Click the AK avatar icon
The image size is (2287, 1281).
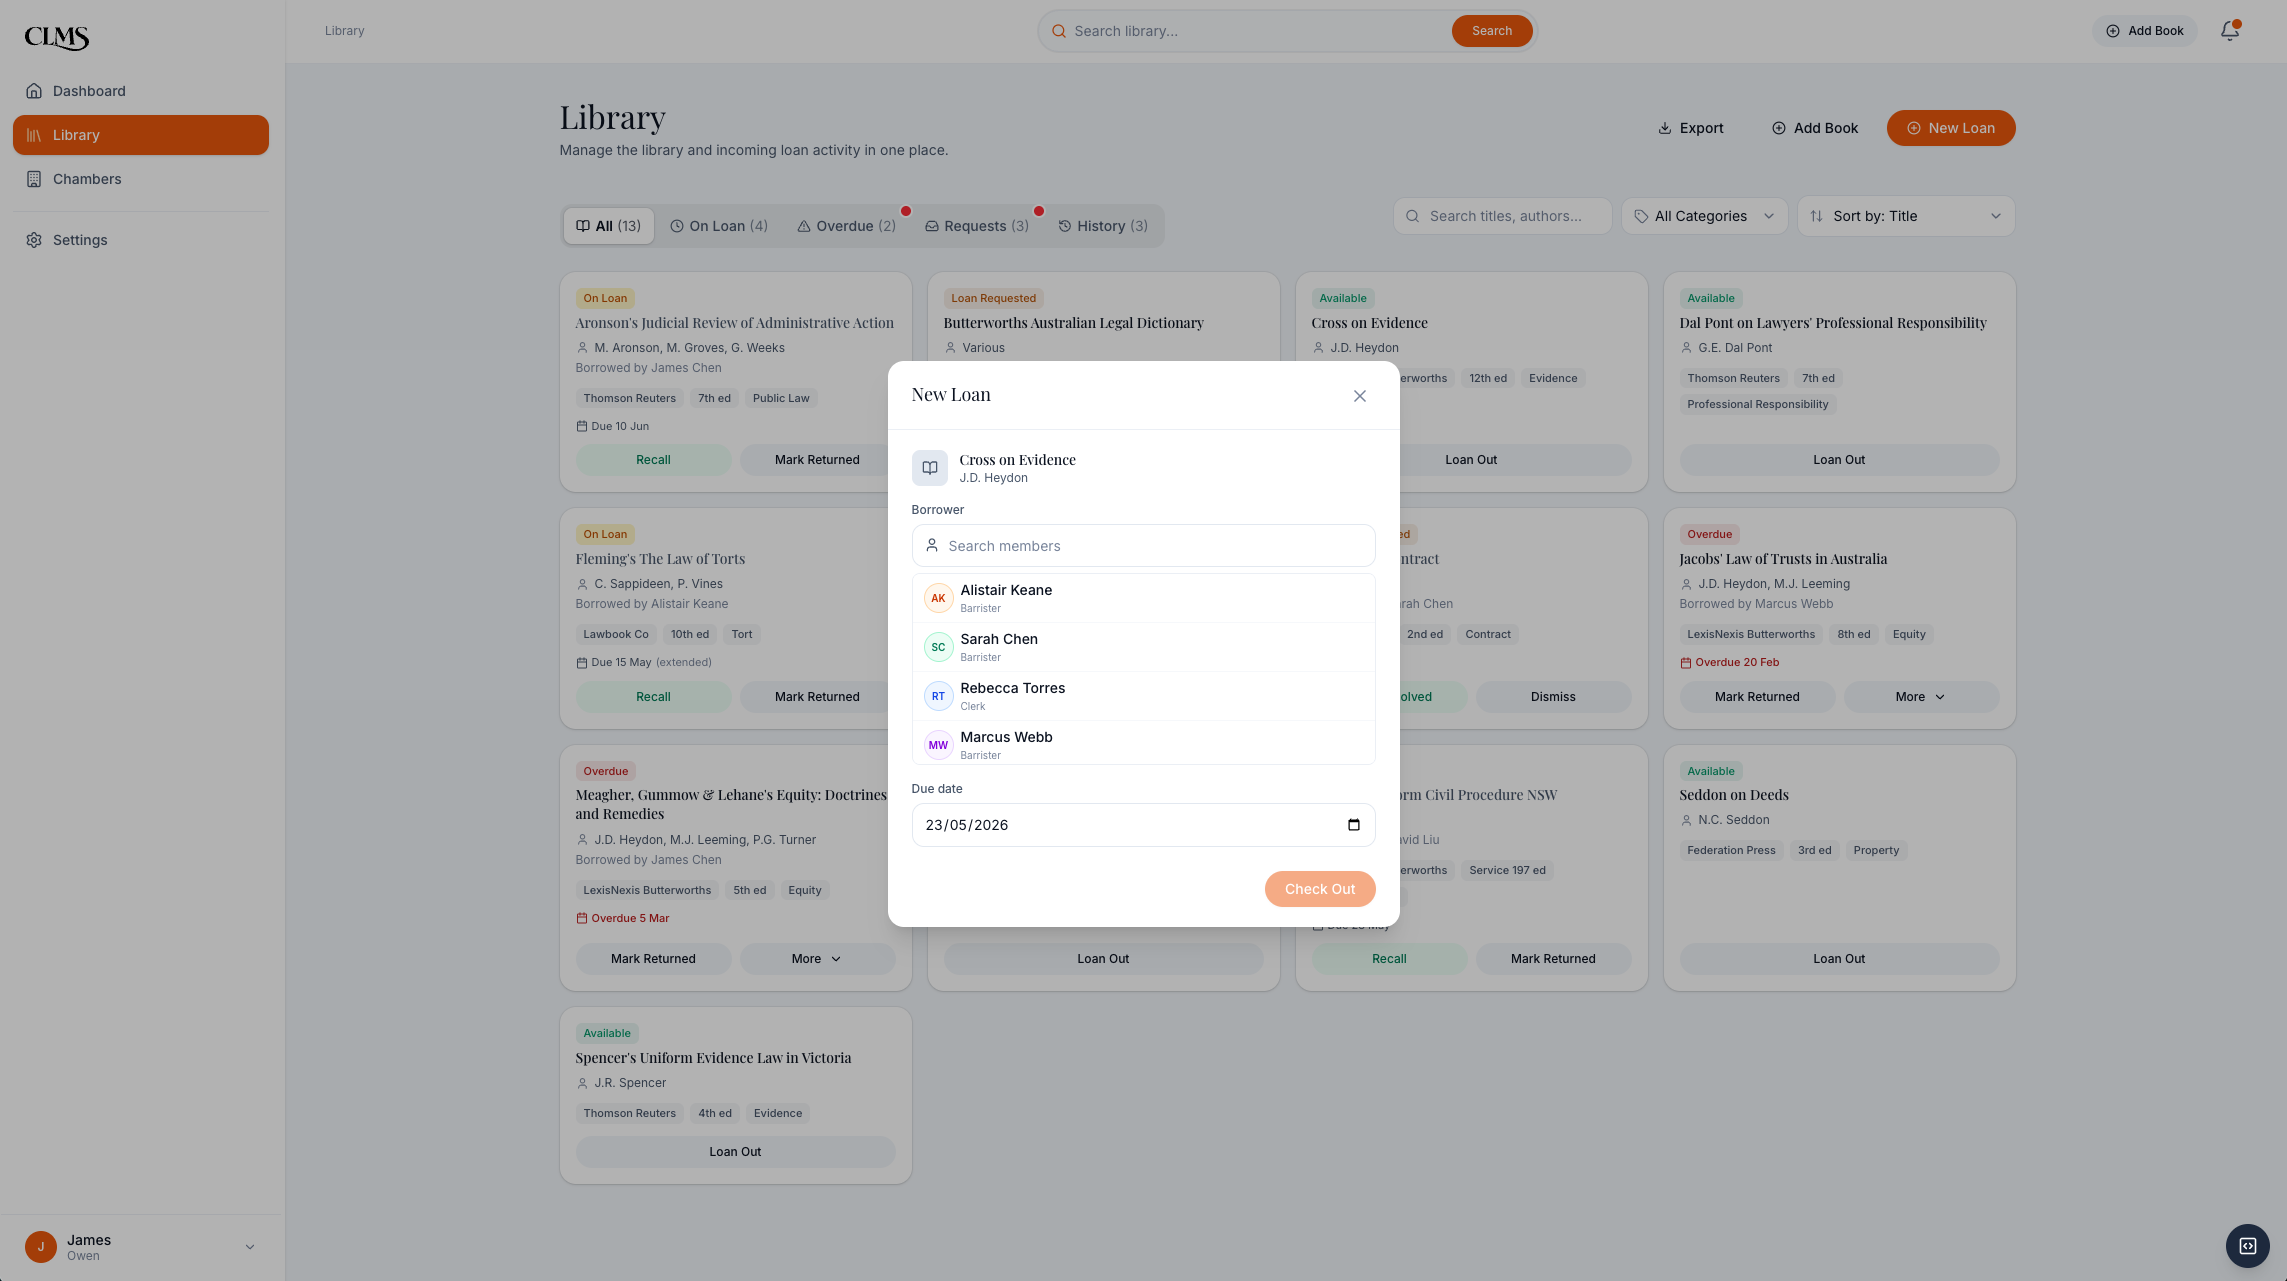pos(938,598)
